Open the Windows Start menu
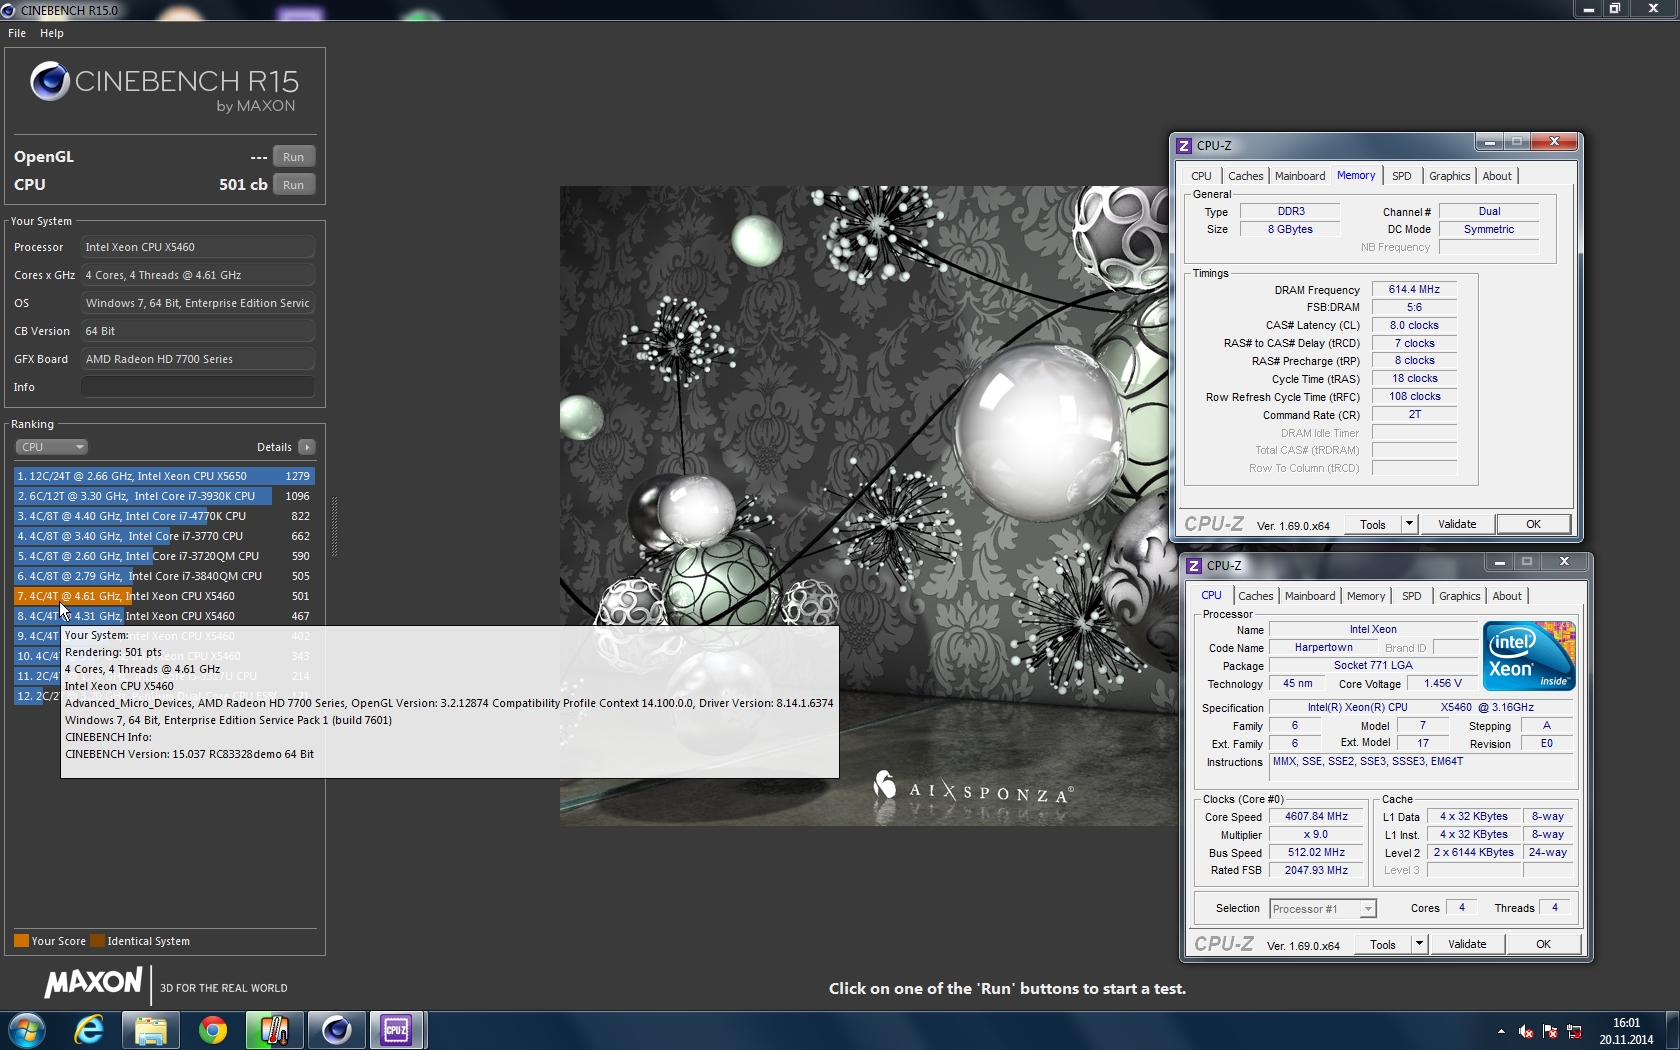This screenshot has height=1050, width=1680. pos(27,1030)
